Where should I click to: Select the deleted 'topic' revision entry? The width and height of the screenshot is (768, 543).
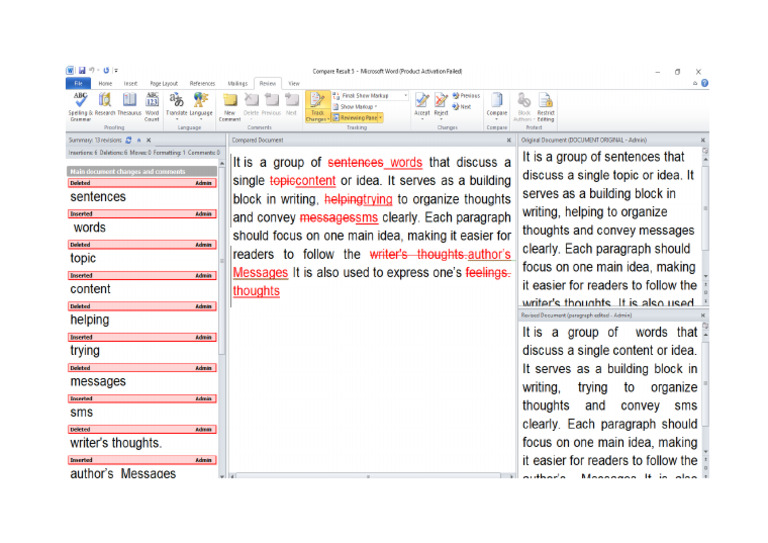pyautogui.click(x=142, y=253)
